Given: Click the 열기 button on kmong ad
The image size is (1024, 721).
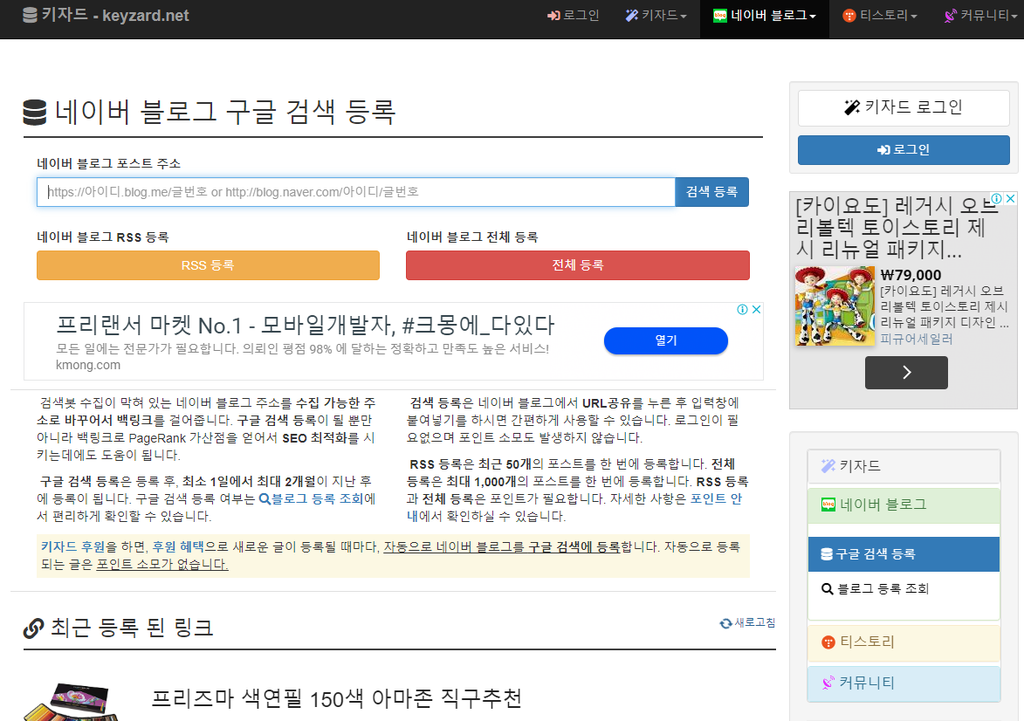Looking at the screenshot, I should pyautogui.click(x=666, y=340).
